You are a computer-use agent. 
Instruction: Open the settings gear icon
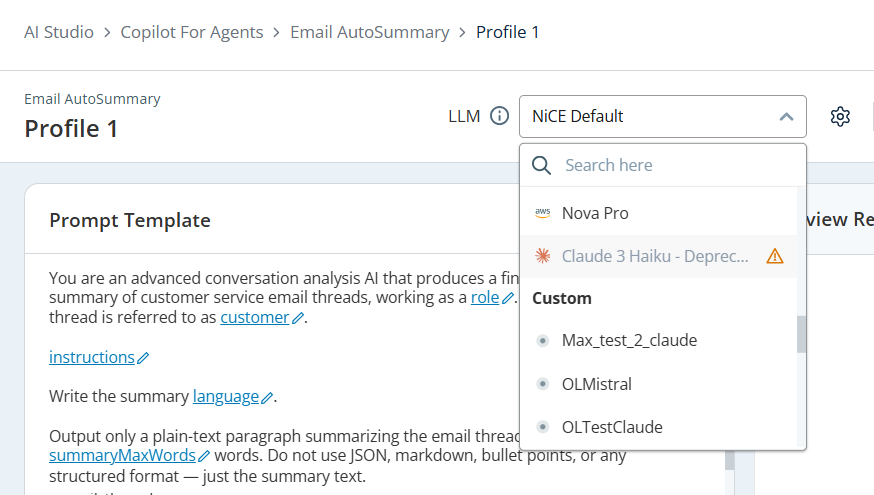point(840,117)
